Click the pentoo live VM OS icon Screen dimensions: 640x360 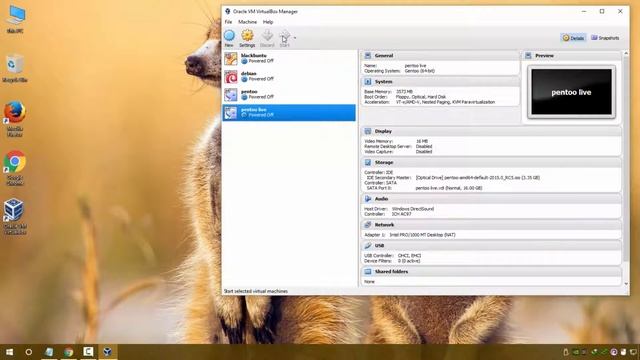[231, 113]
